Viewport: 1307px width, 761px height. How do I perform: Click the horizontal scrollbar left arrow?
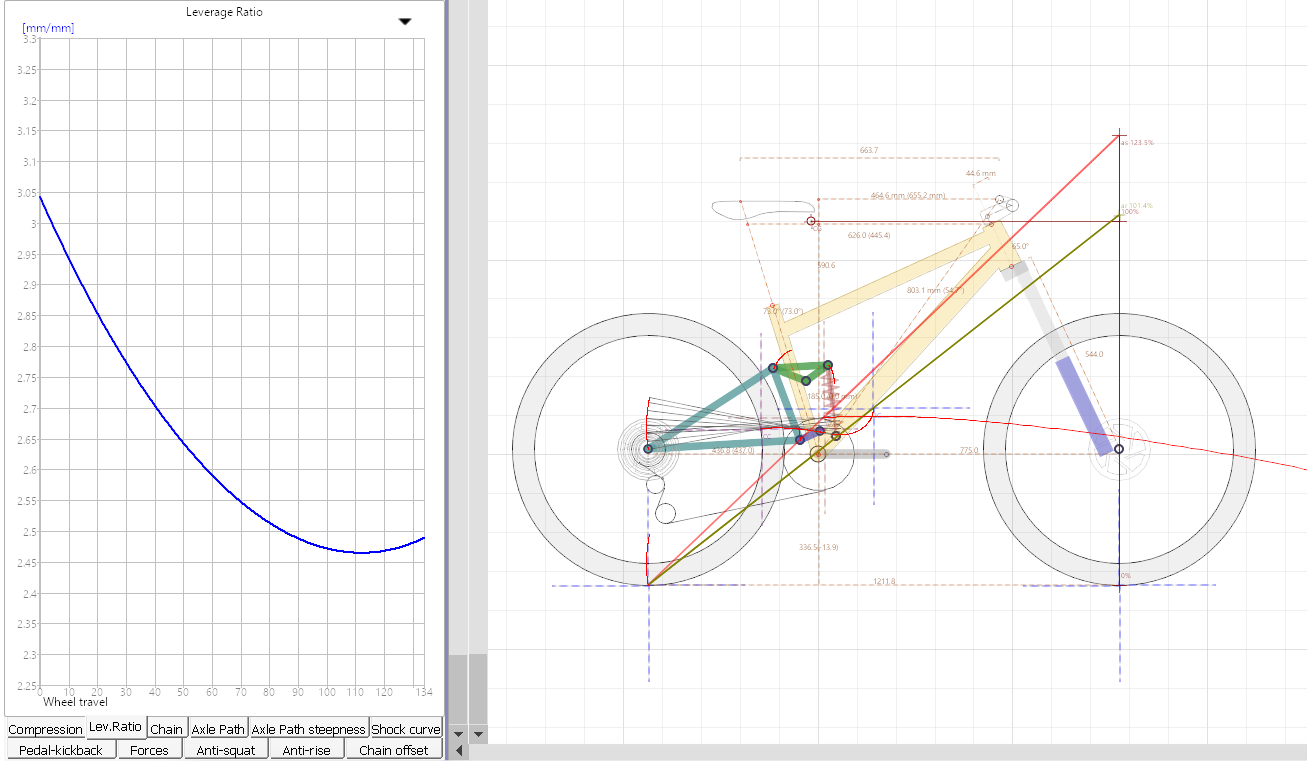[459, 751]
